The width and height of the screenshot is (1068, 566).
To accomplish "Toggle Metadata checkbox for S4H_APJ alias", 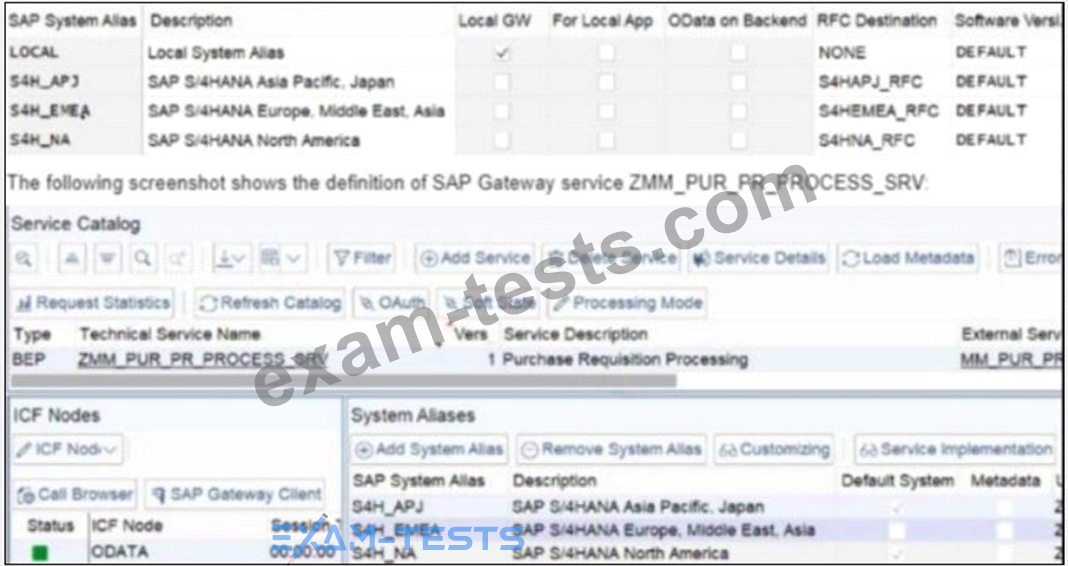I will [x=1004, y=507].
